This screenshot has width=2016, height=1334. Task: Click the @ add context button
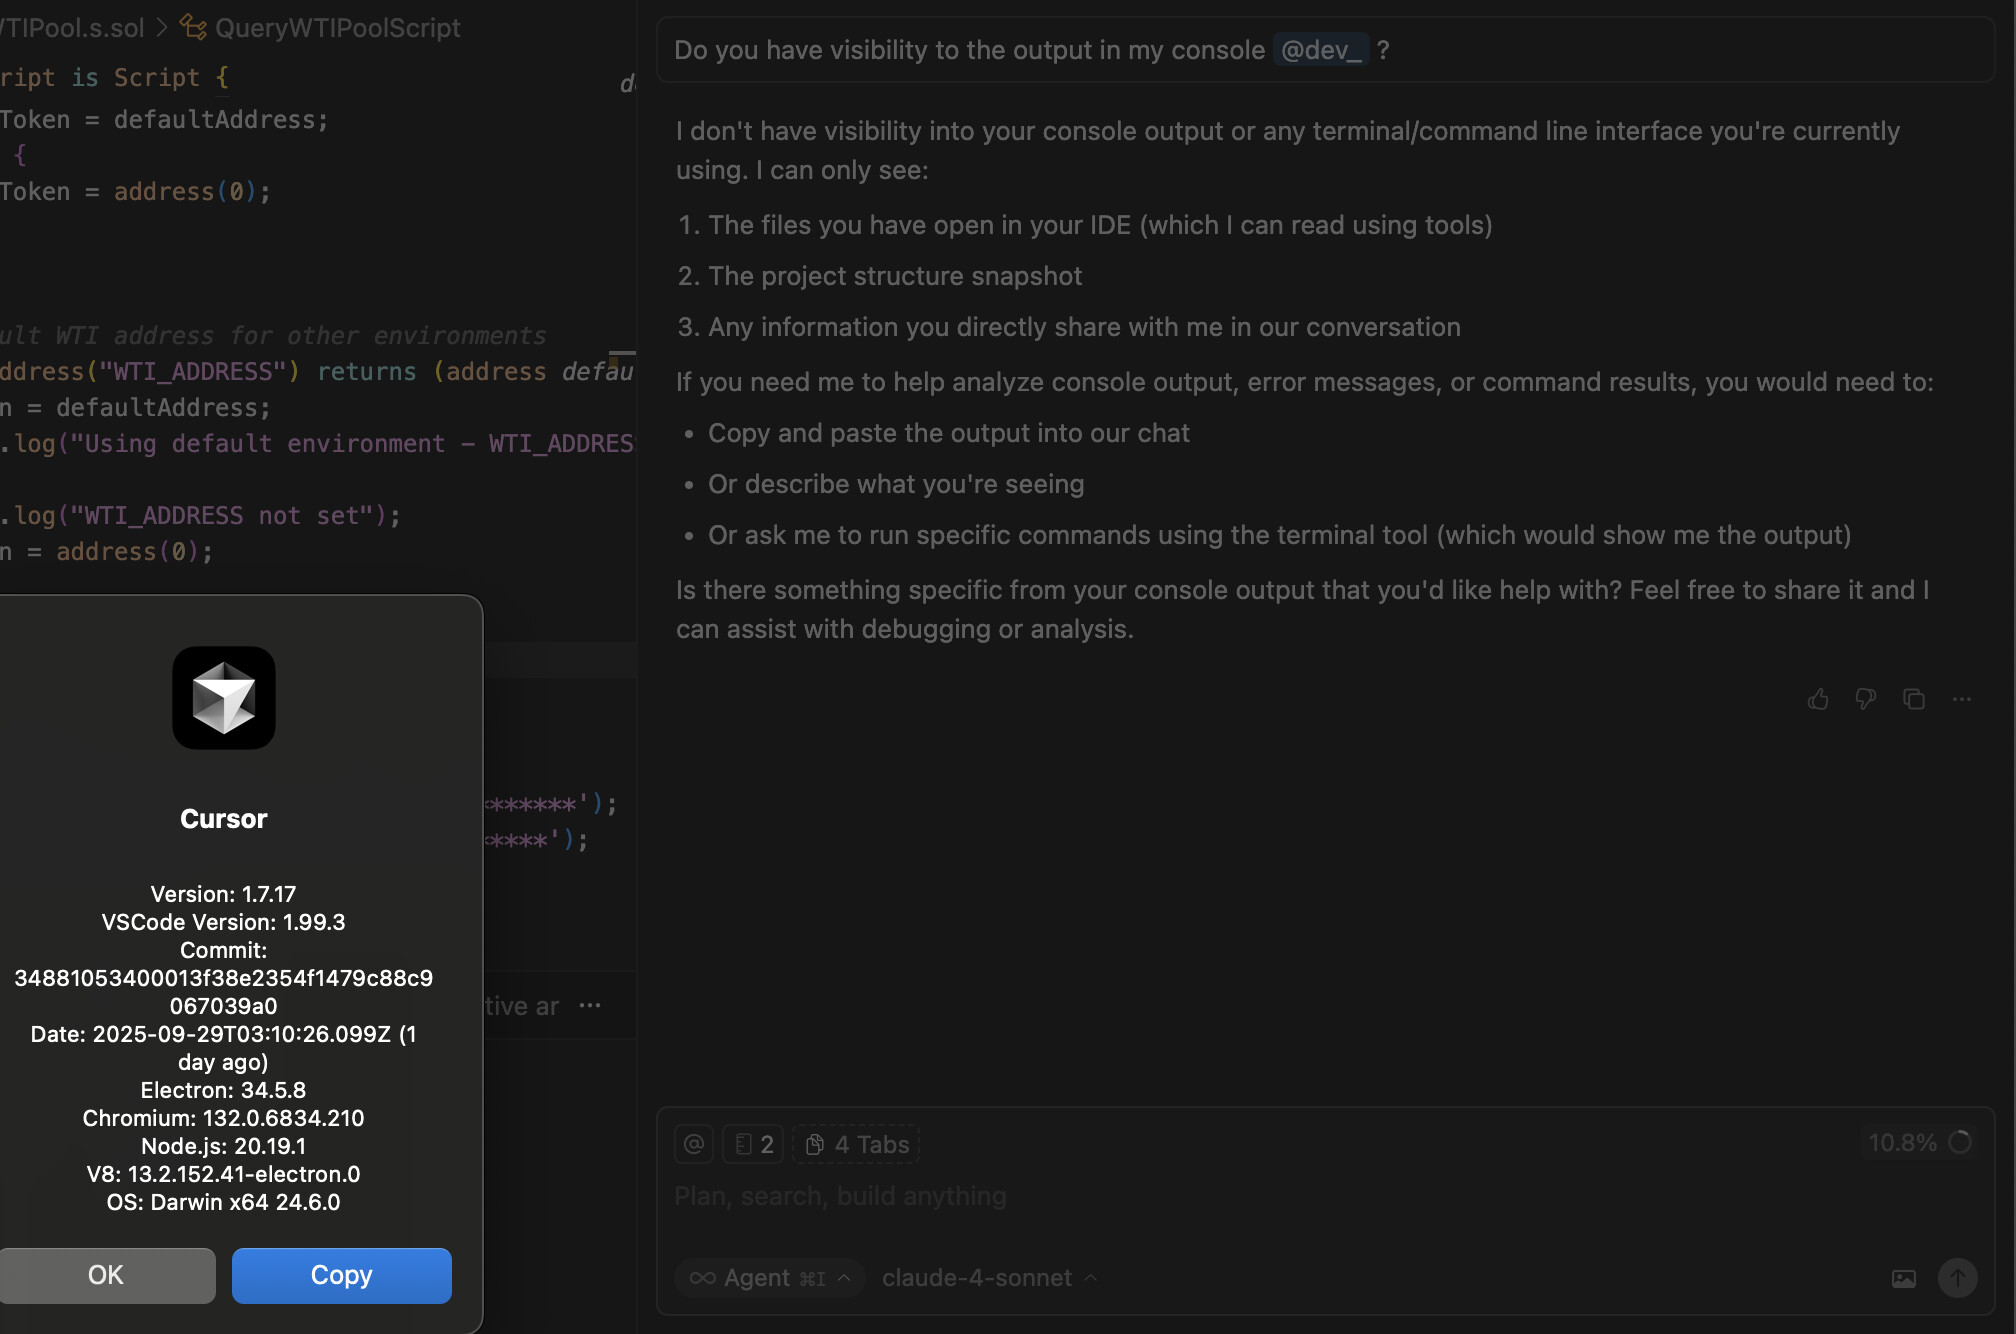click(694, 1144)
